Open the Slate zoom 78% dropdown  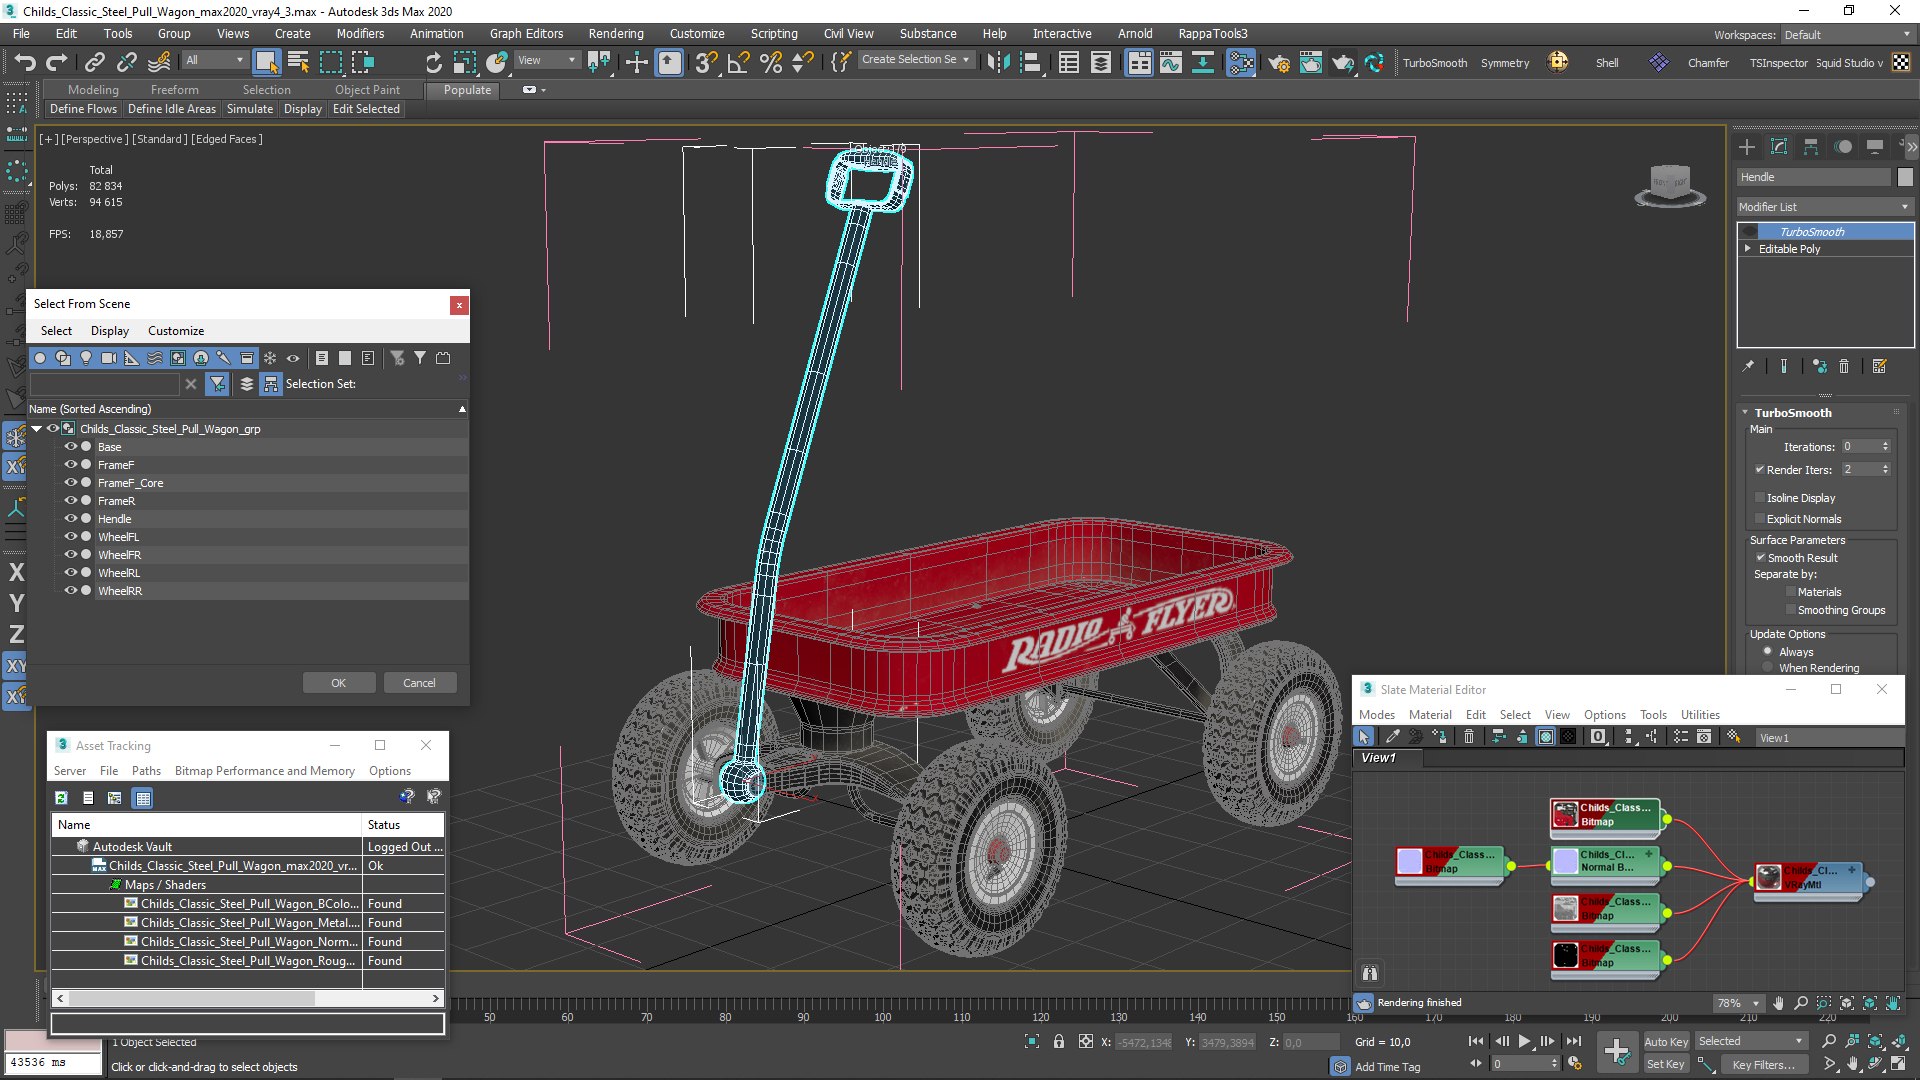[1738, 1003]
